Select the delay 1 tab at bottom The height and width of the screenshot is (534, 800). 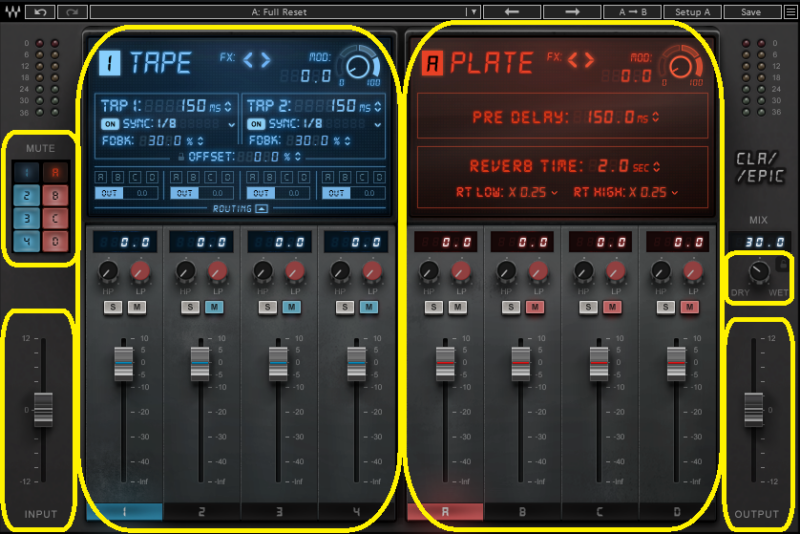(123, 513)
